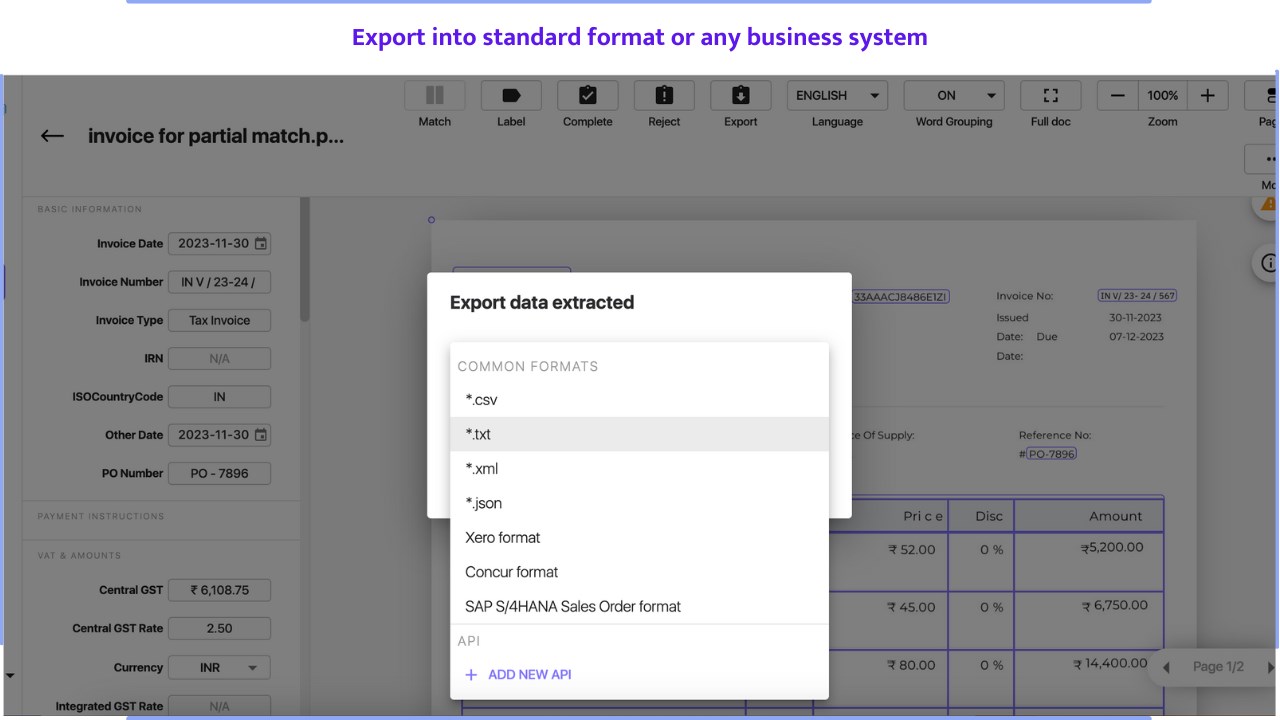Open Invoice Date calendar picker icon
The image size is (1280, 720).
[261, 243]
